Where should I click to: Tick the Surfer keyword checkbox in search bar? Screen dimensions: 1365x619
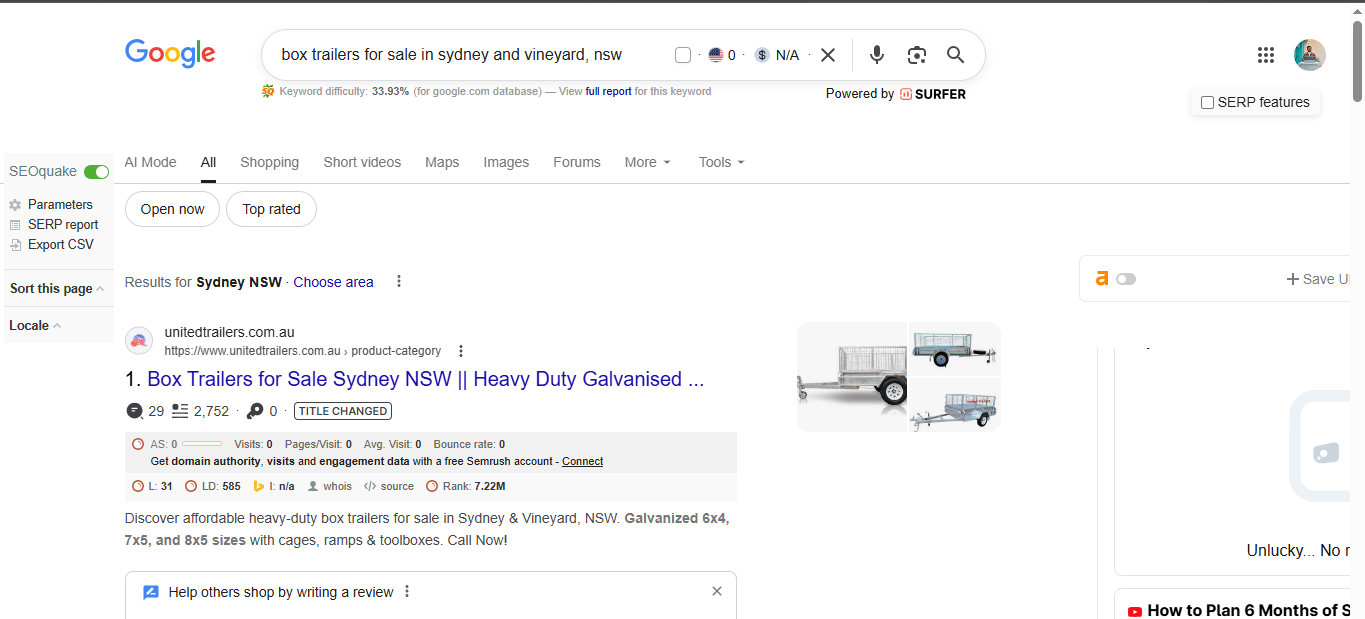(x=683, y=55)
